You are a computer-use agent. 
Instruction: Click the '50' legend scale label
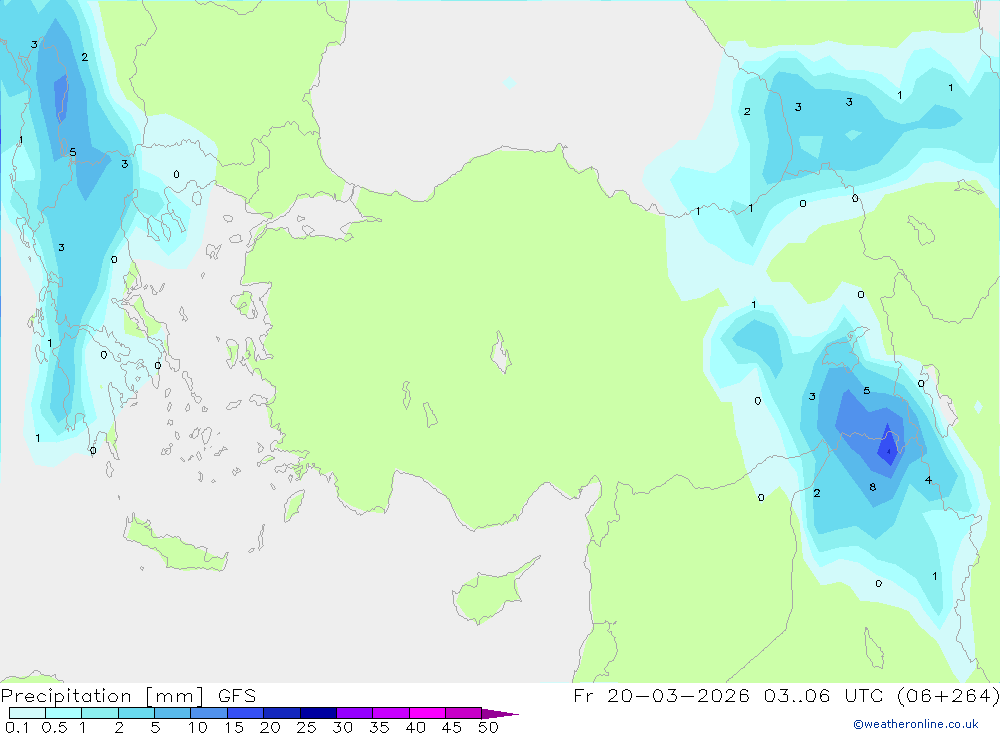pyautogui.click(x=488, y=727)
